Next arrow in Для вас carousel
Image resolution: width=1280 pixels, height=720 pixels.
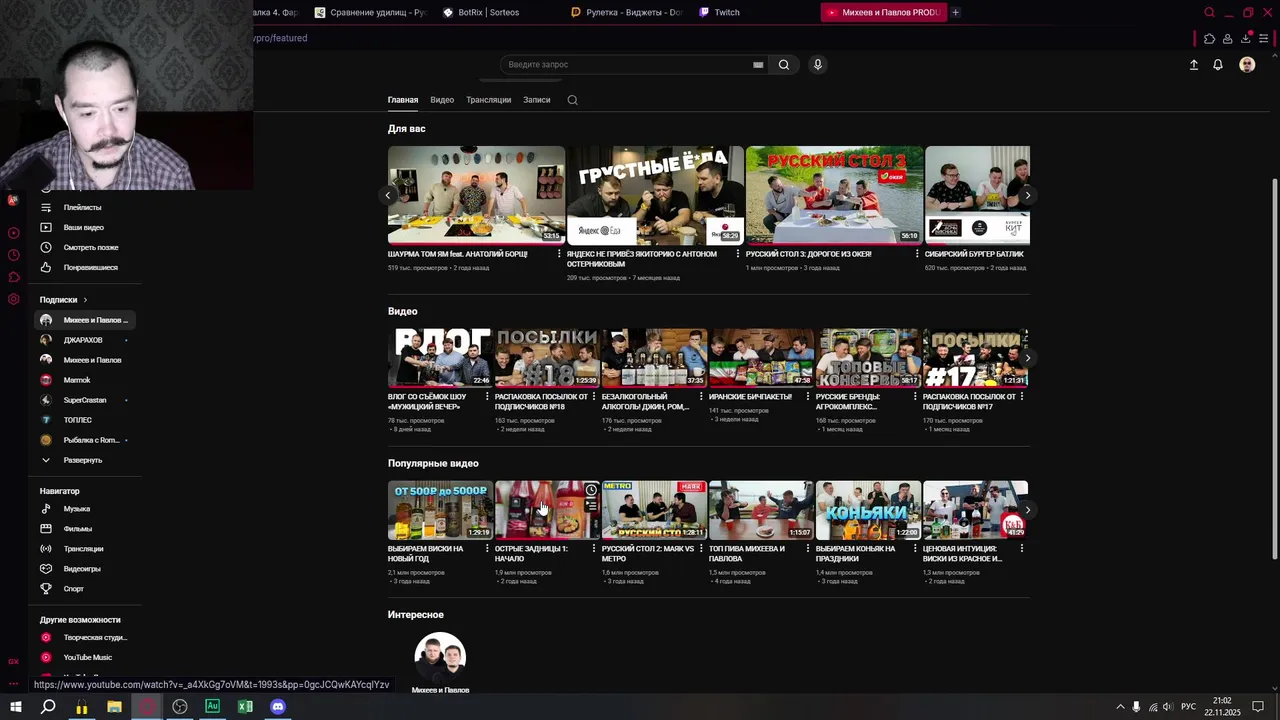1027,195
